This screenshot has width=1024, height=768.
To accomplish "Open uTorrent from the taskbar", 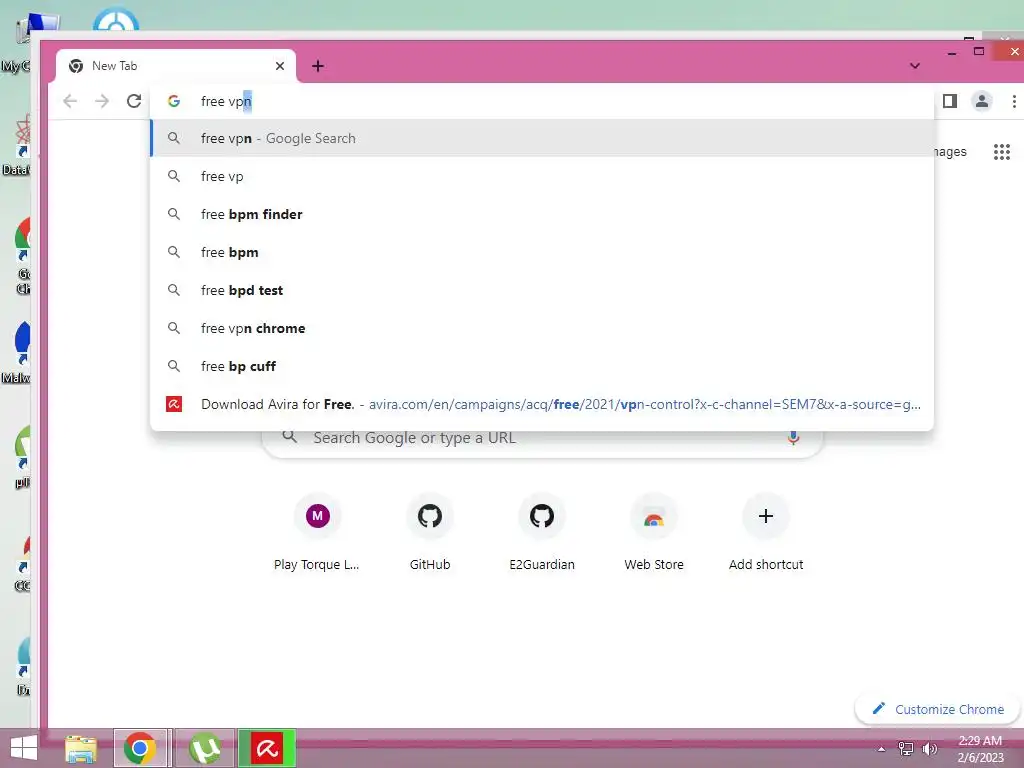I will coord(204,748).
